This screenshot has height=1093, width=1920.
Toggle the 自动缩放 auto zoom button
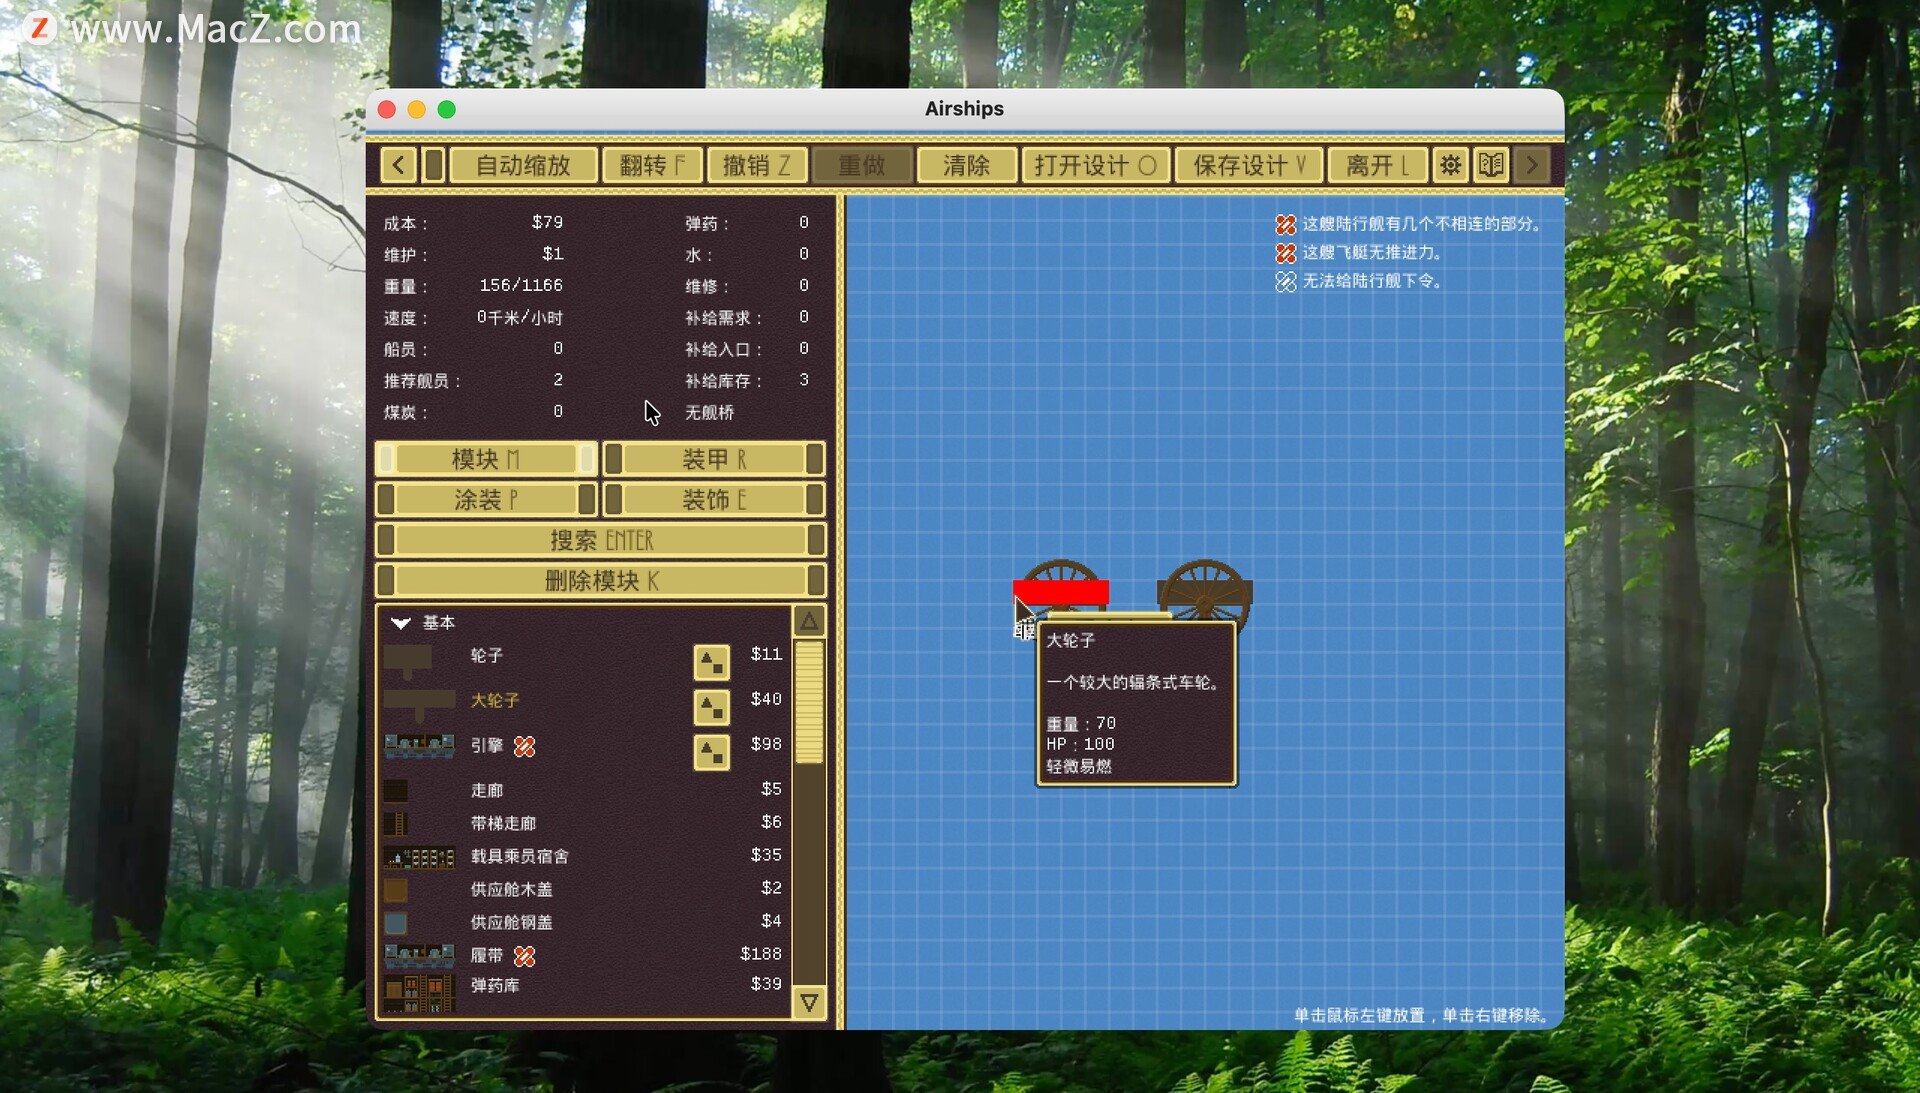click(x=523, y=165)
